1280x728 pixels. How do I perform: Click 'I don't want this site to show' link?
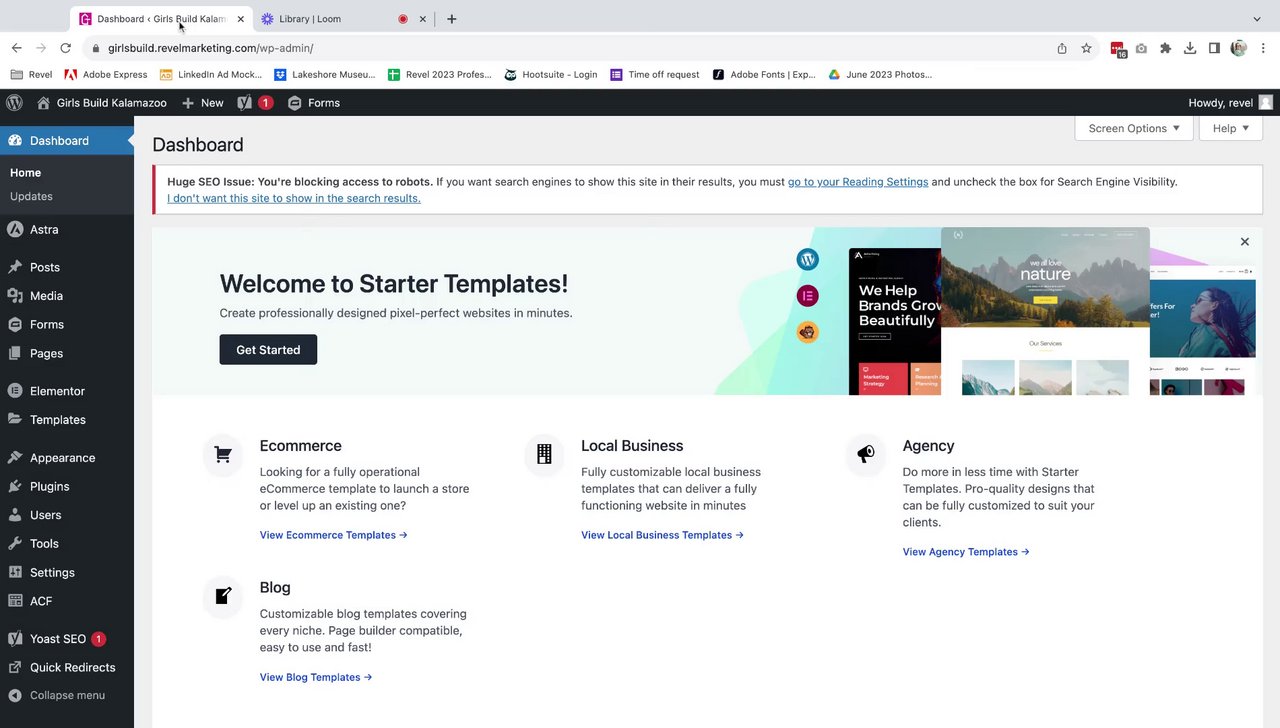pos(294,198)
